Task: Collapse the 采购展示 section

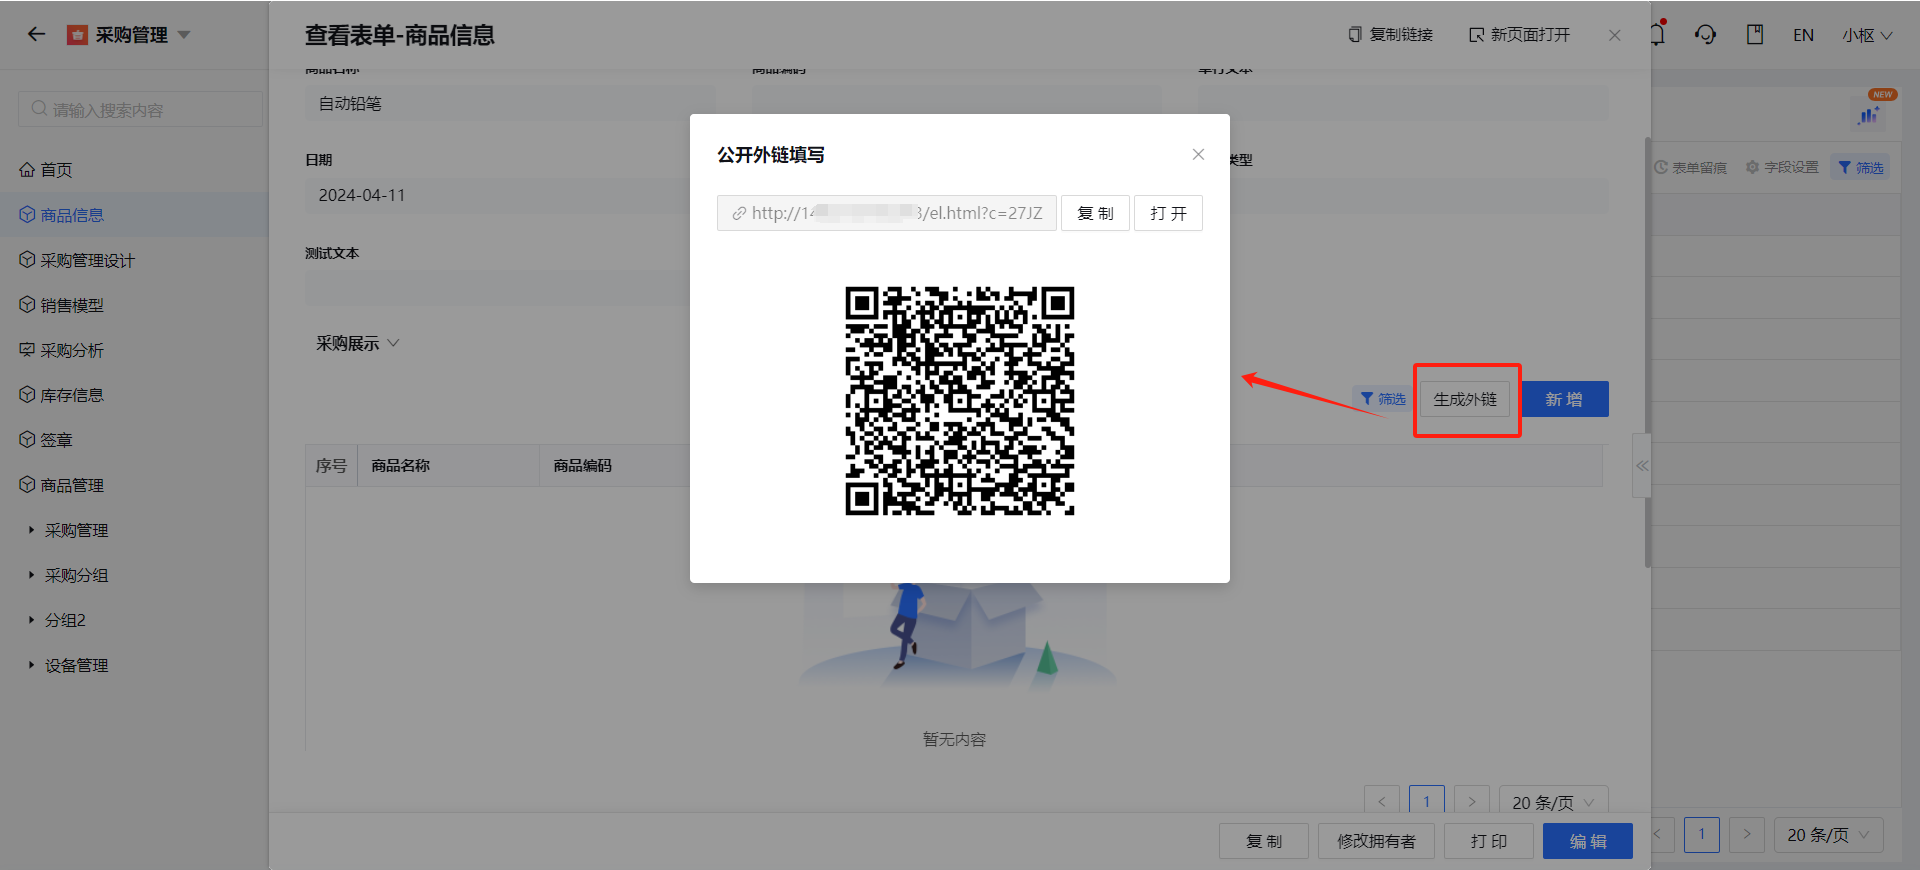Action: 358,343
